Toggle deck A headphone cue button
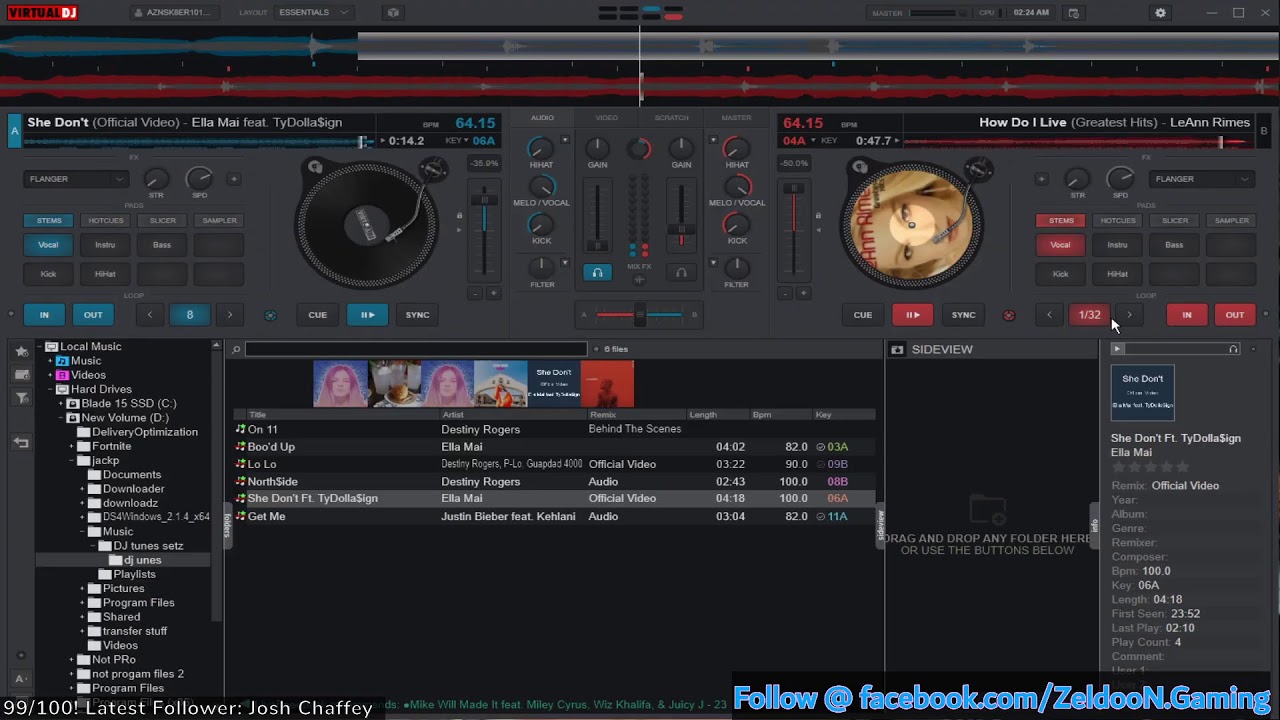The image size is (1280, 720). coord(597,272)
